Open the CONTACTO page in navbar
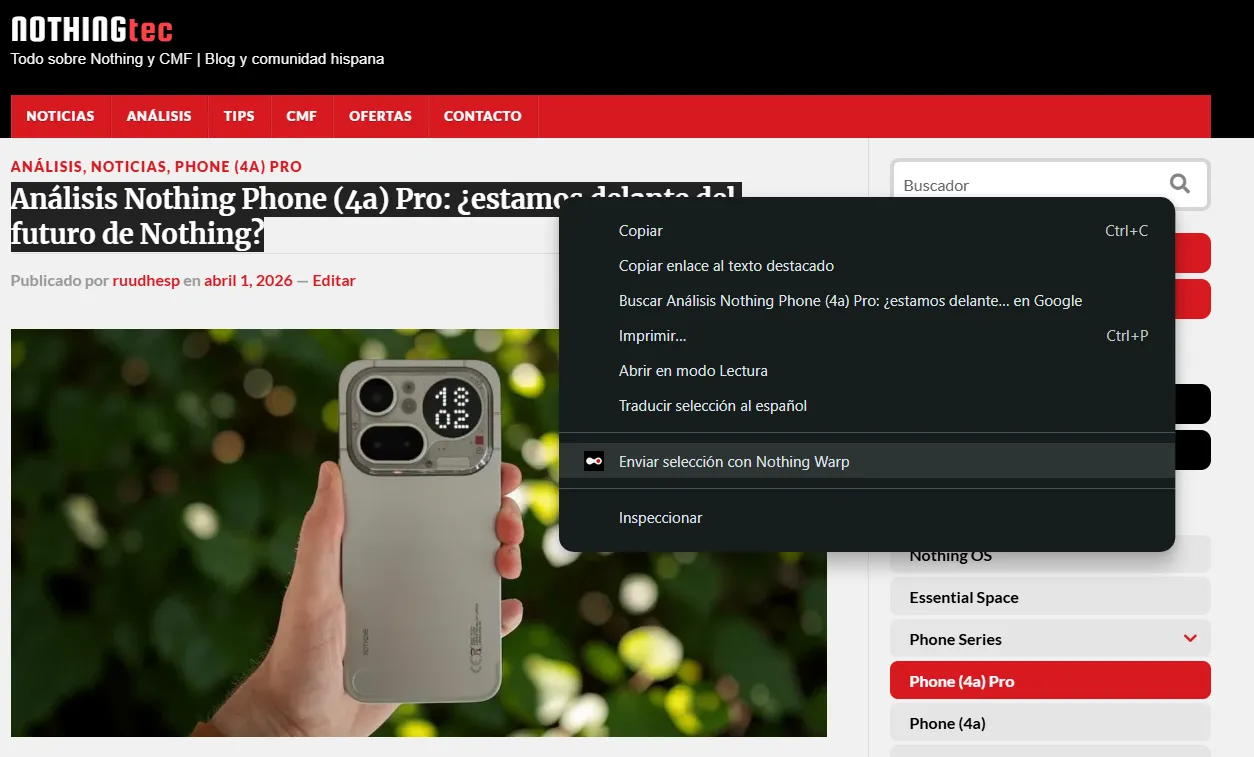 tap(482, 116)
